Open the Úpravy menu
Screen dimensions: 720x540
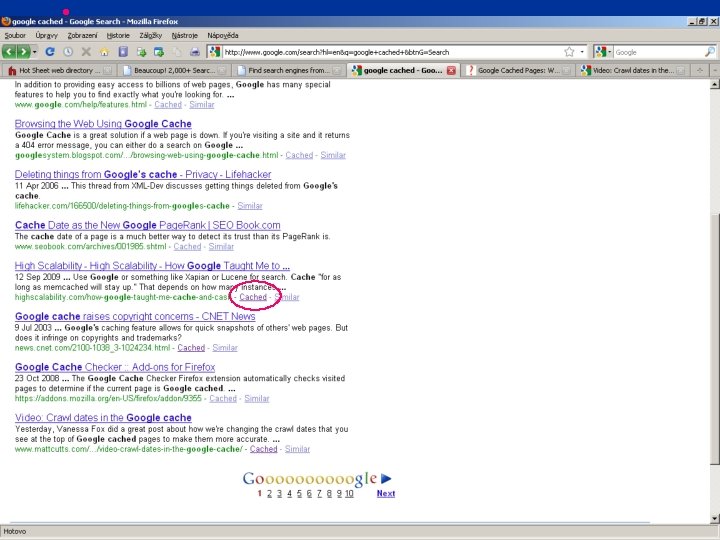(x=46, y=35)
